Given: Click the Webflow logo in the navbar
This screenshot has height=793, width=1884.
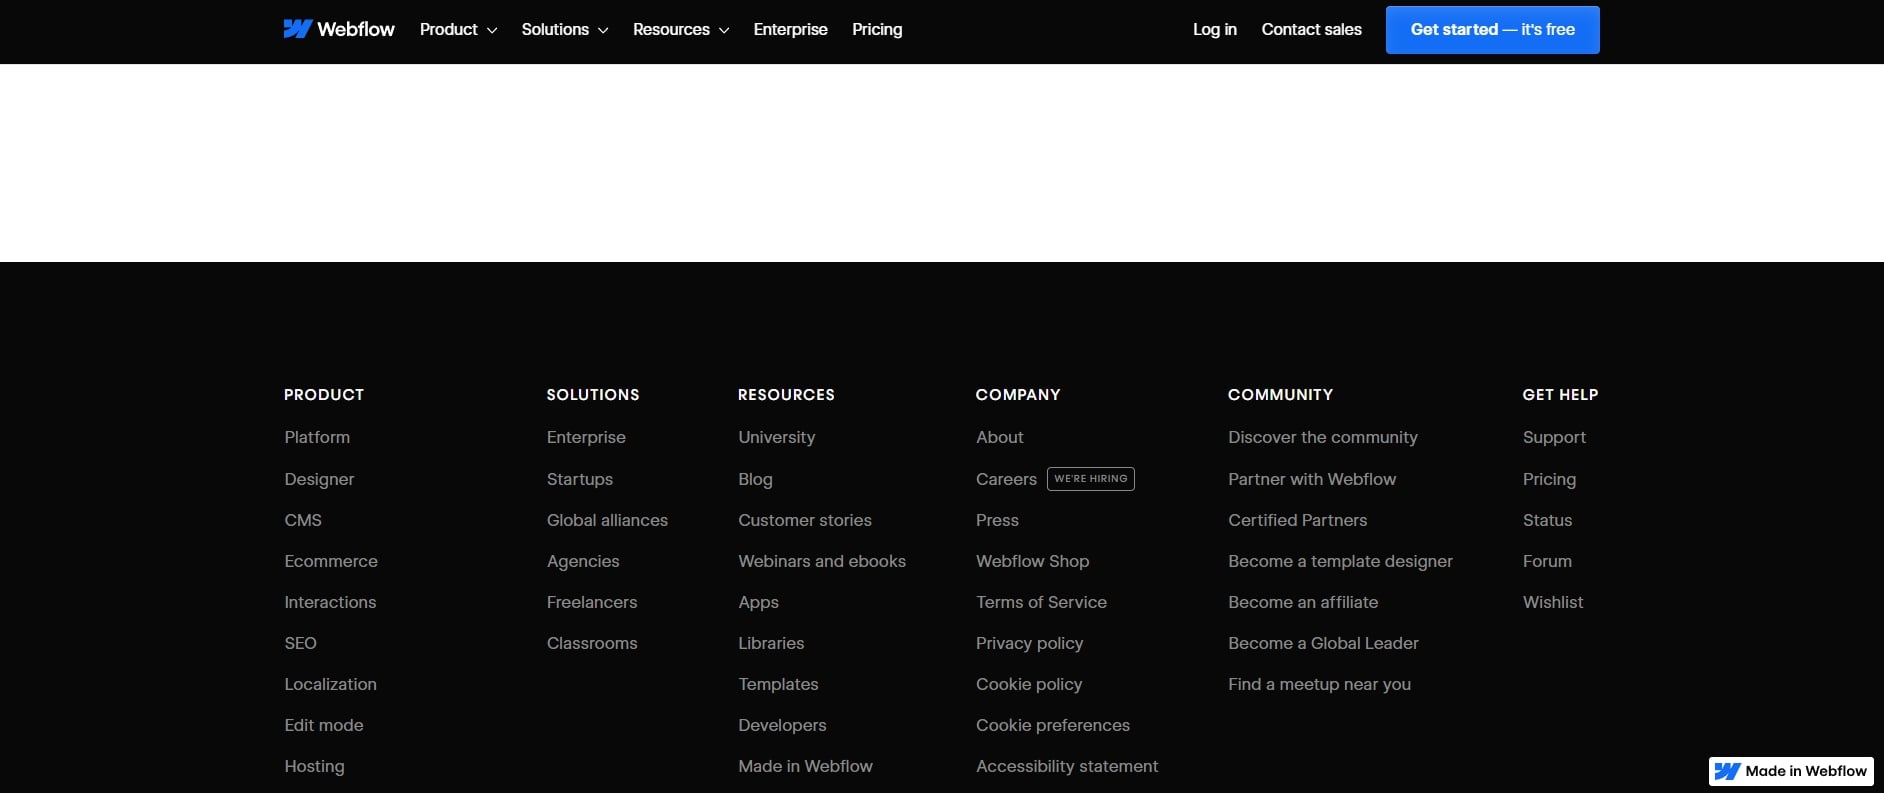Looking at the screenshot, I should pyautogui.click(x=339, y=30).
